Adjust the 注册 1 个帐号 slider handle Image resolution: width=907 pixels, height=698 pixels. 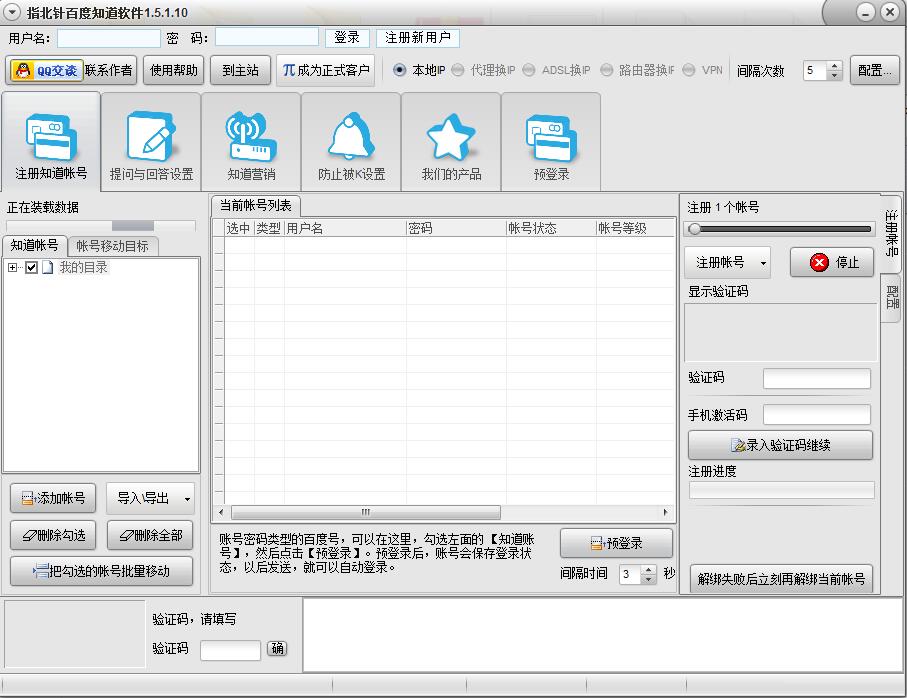(x=695, y=229)
